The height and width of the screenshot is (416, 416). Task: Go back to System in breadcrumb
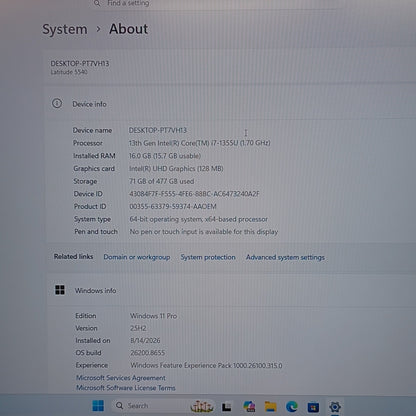65,29
